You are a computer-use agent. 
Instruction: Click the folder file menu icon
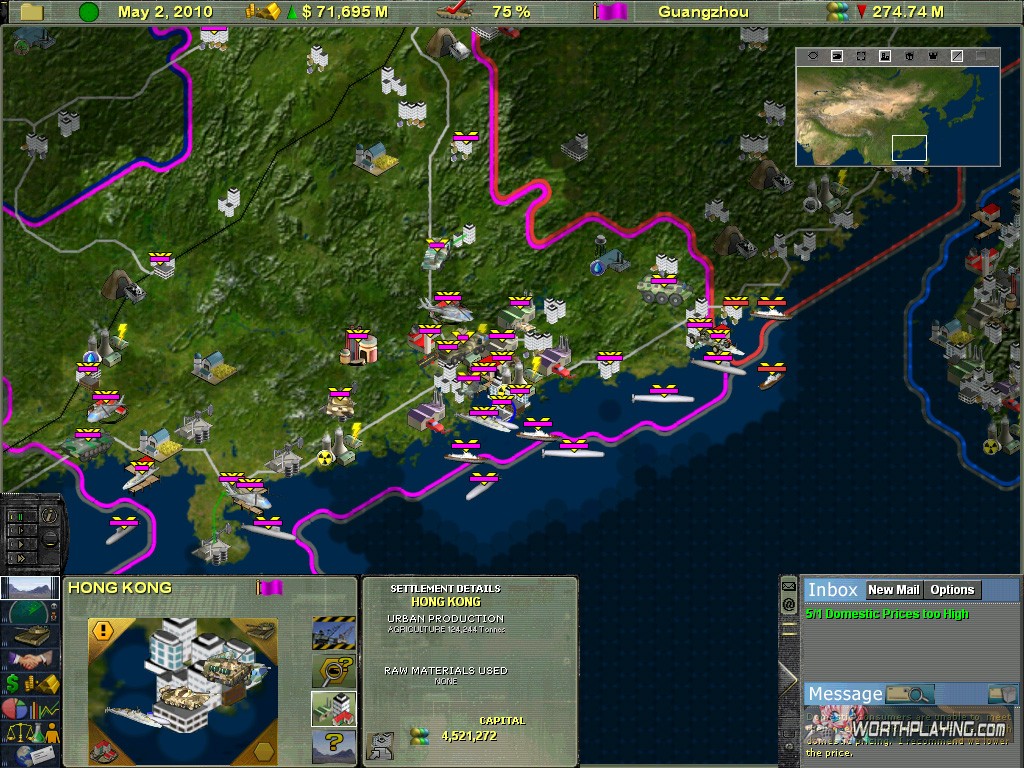(32, 12)
